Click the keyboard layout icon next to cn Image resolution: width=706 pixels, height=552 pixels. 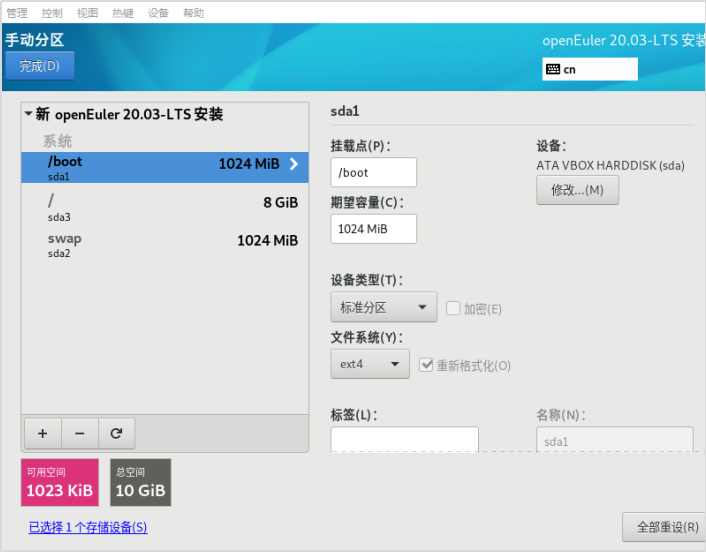pyautogui.click(x=552, y=69)
